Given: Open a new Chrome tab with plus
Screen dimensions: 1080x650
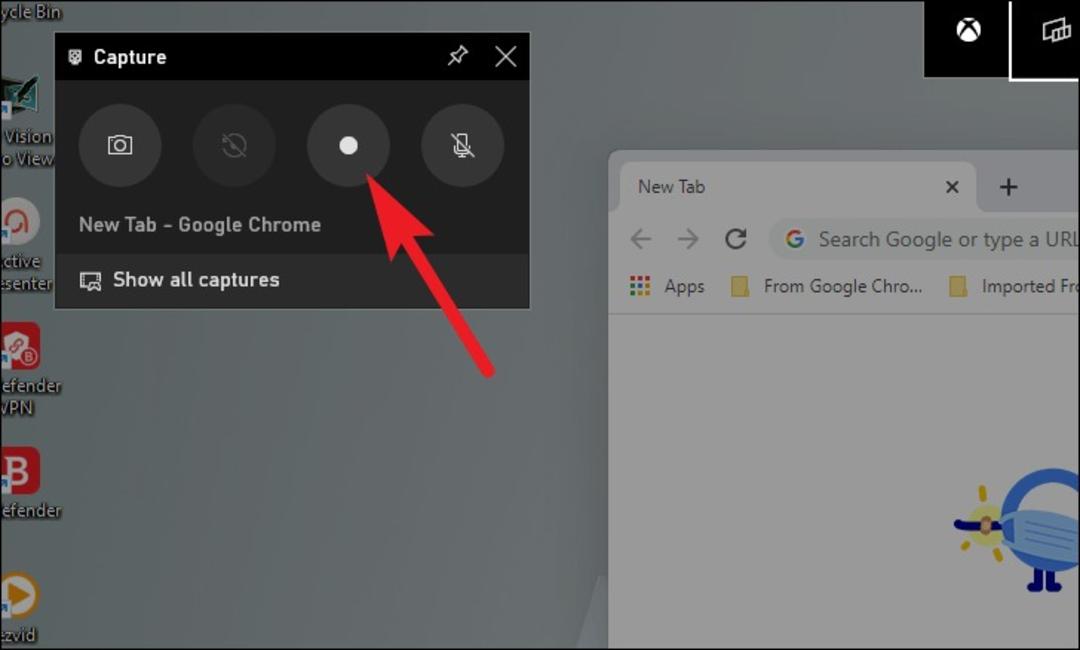Looking at the screenshot, I should click(x=1008, y=187).
